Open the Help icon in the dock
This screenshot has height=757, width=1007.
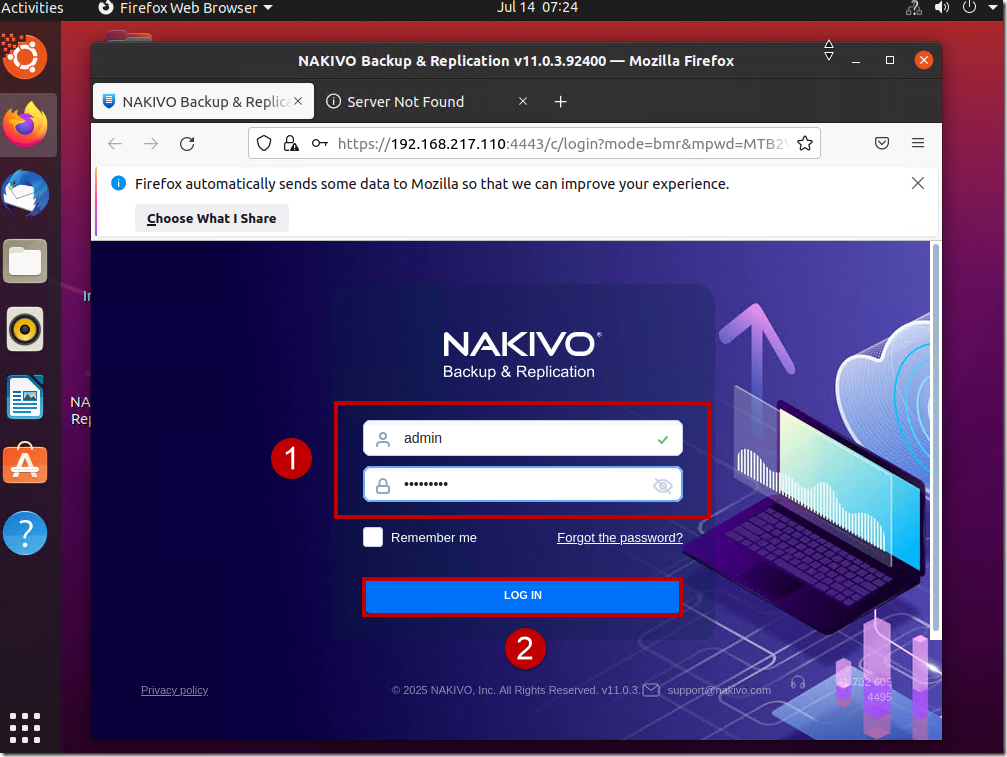coord(26,533)
